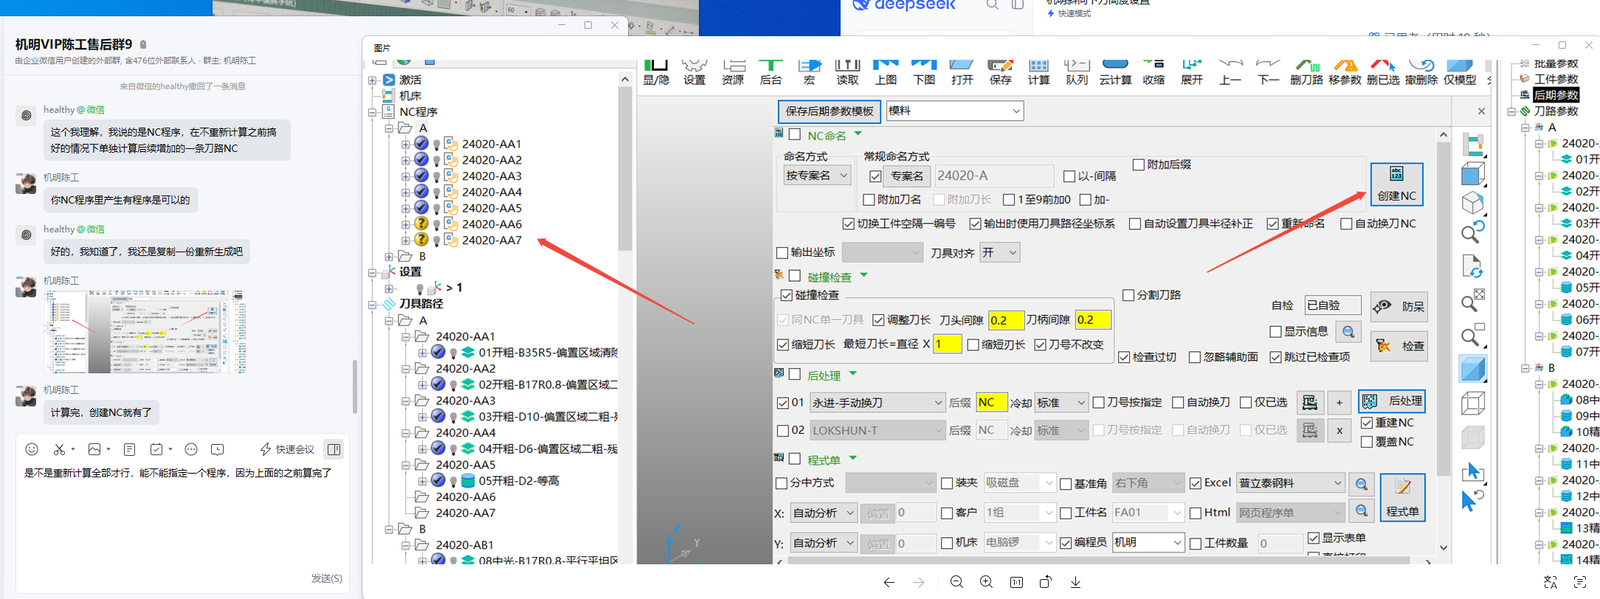Toggle the 1至9前加0 checkbox
1600x599 pixels.
click(x=1009, y=200)
